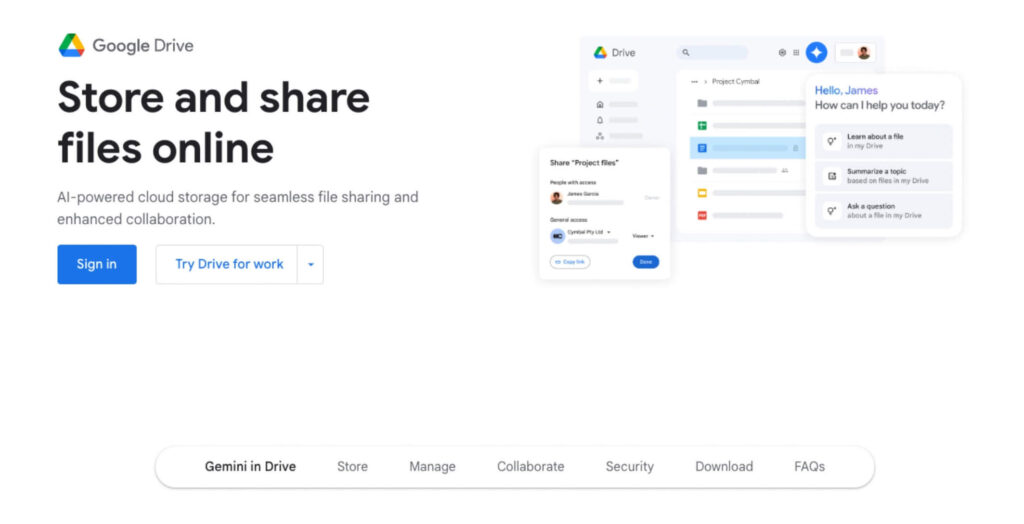Viewport: 1024px width, 524px height.
Task: Click the bell notifications icon in mockup sidebar
Action: 600,120
